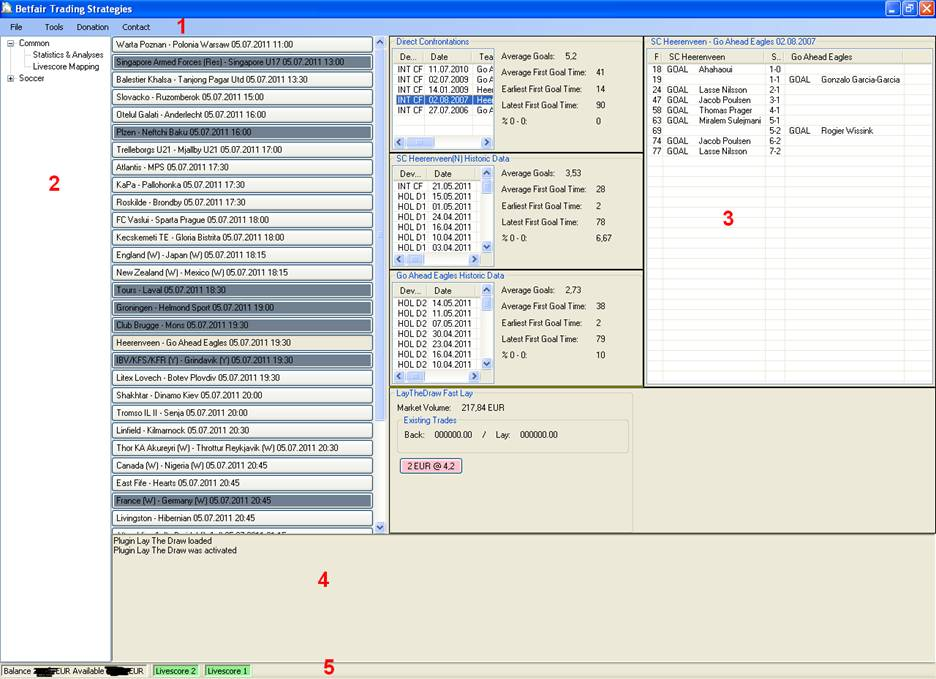The width and height of the screenshot is (936, 679).
Task: Select Direct Confrontations row dated 11.07.2010
Action: pos(444,69)
